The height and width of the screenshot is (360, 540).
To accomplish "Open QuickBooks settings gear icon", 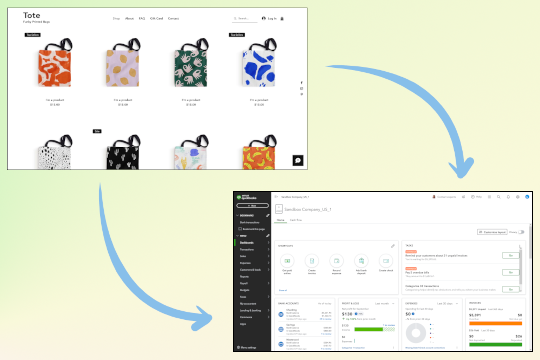I will pos(518,197).
